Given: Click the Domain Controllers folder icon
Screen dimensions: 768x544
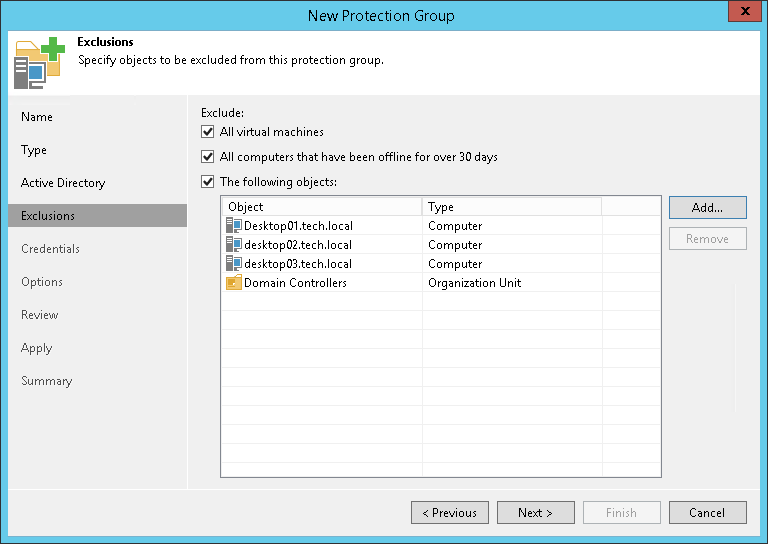Looking at the screenshot, I should (234, 283).
